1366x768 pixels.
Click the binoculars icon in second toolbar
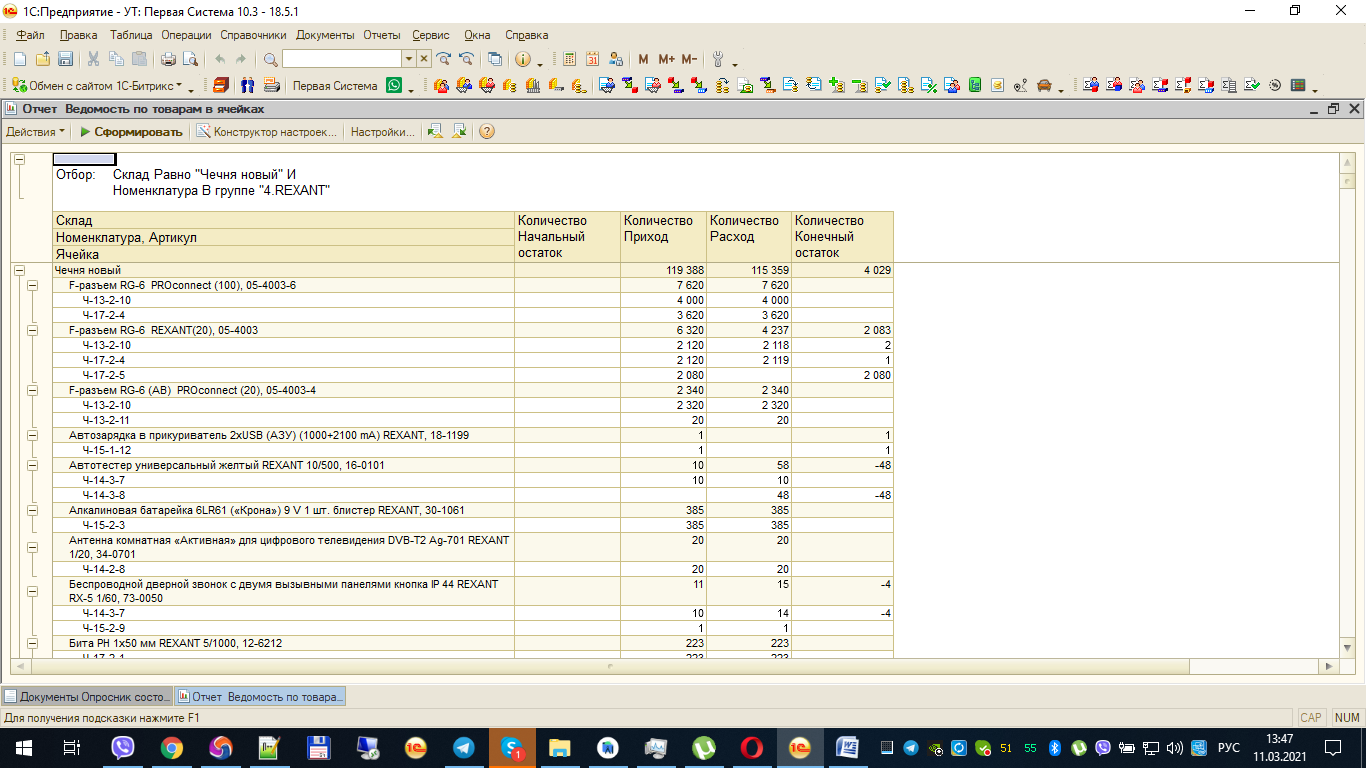[246, 86]
